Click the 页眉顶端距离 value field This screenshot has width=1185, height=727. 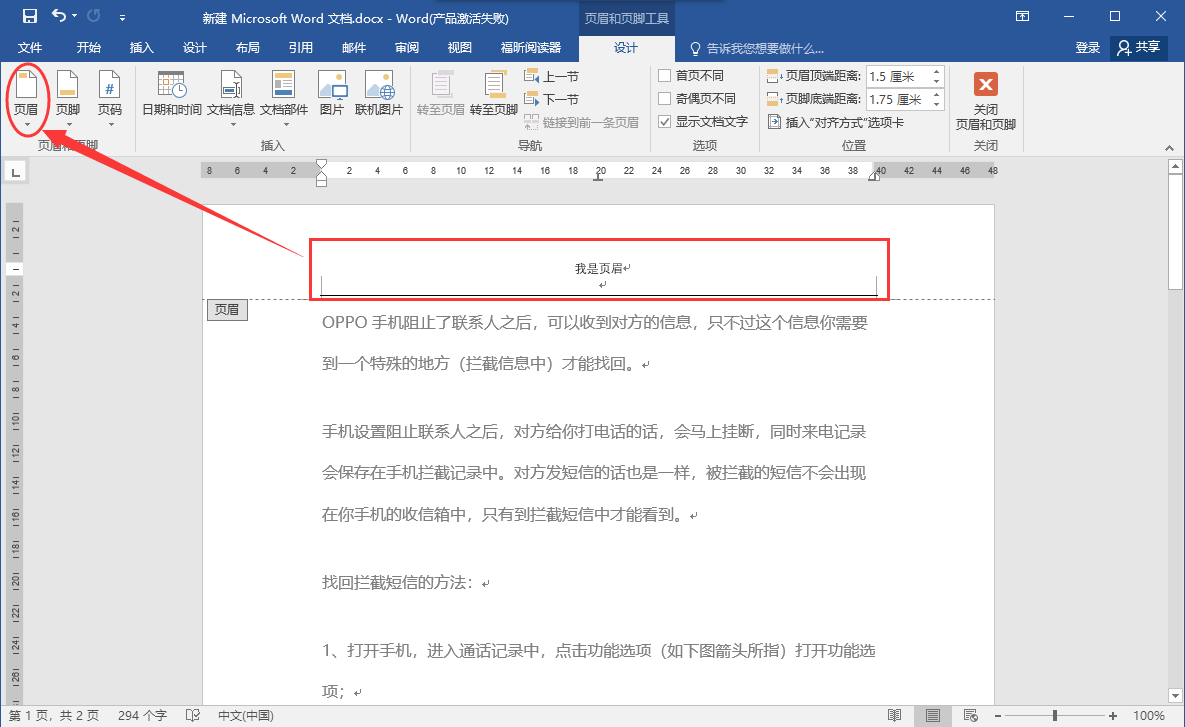point(898,76)
